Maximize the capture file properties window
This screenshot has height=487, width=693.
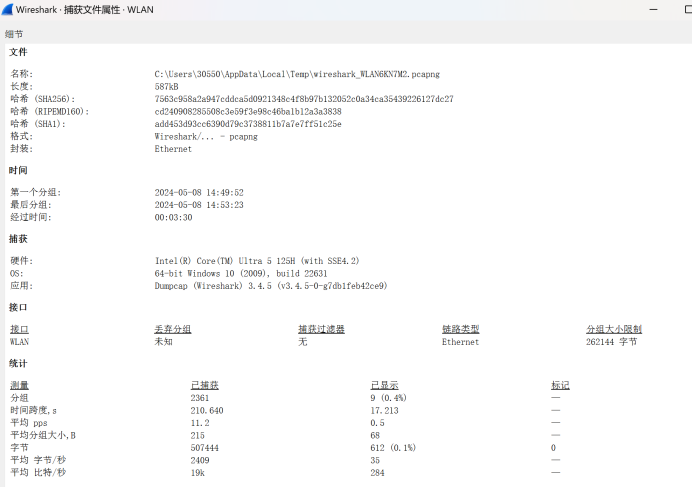coord(688,9)
